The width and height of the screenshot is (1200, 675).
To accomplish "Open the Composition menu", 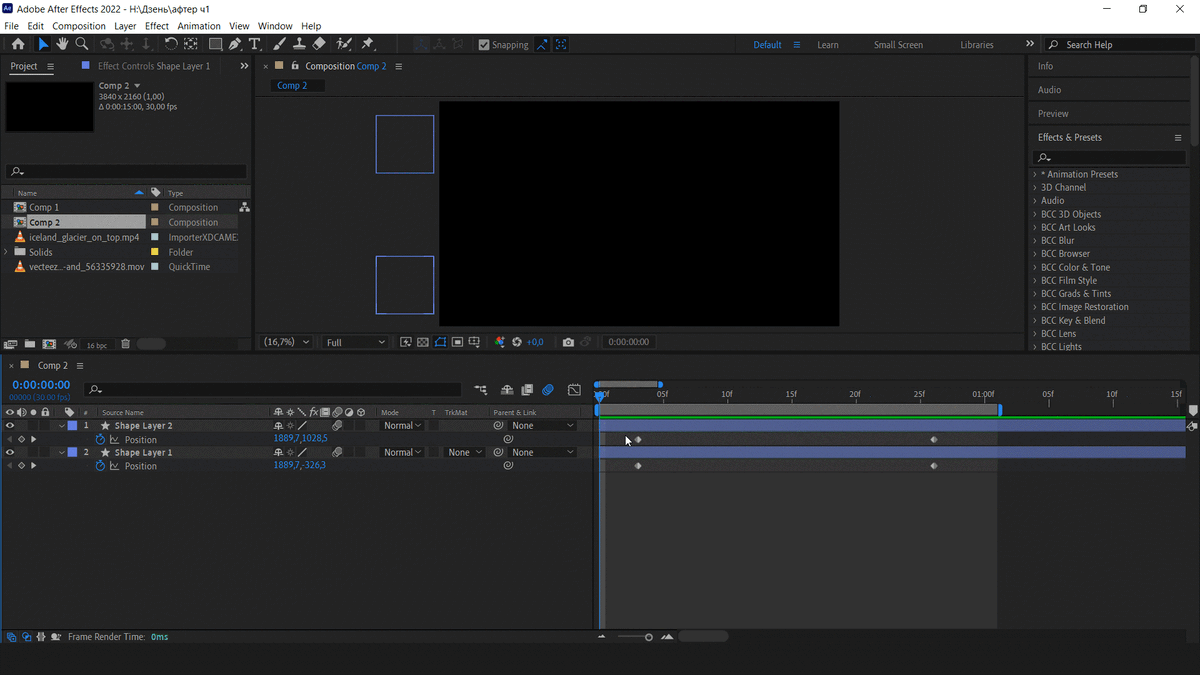I will click(x=79, y=26).
